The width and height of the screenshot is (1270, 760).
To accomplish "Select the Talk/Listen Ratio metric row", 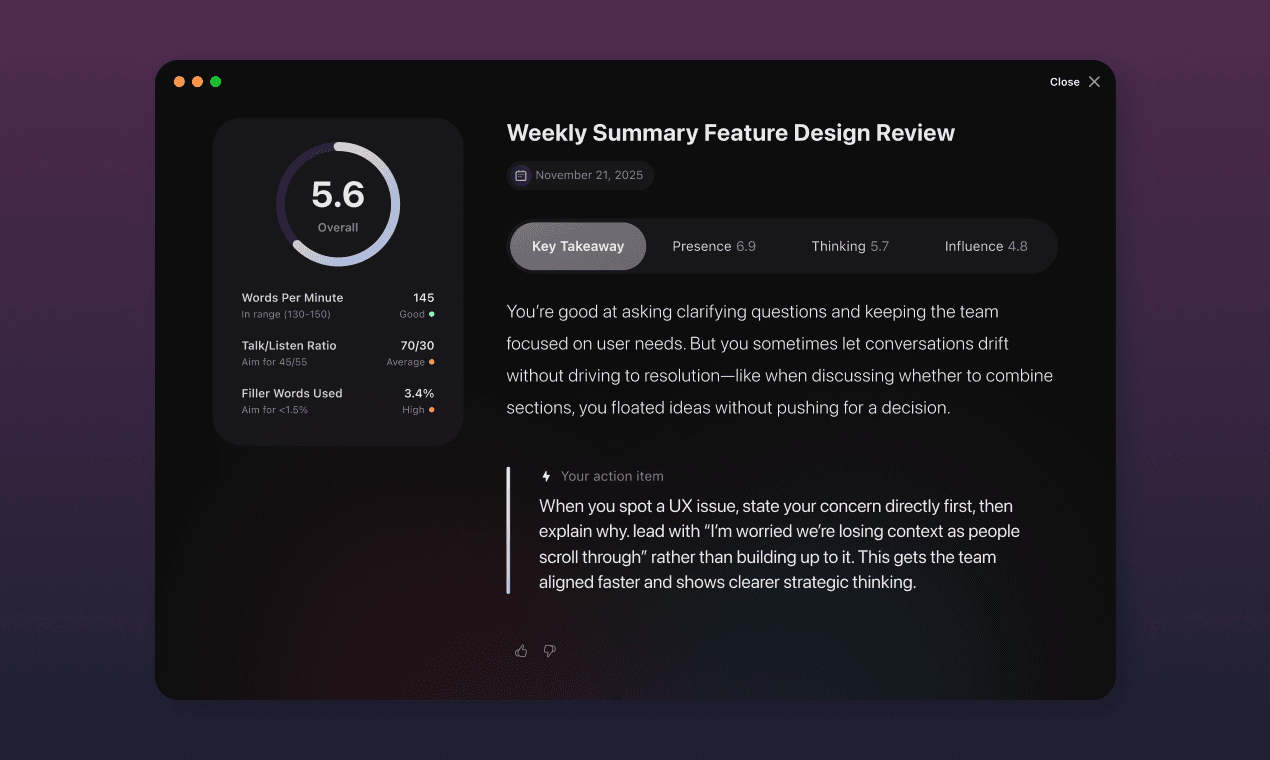I will point(338,353).
